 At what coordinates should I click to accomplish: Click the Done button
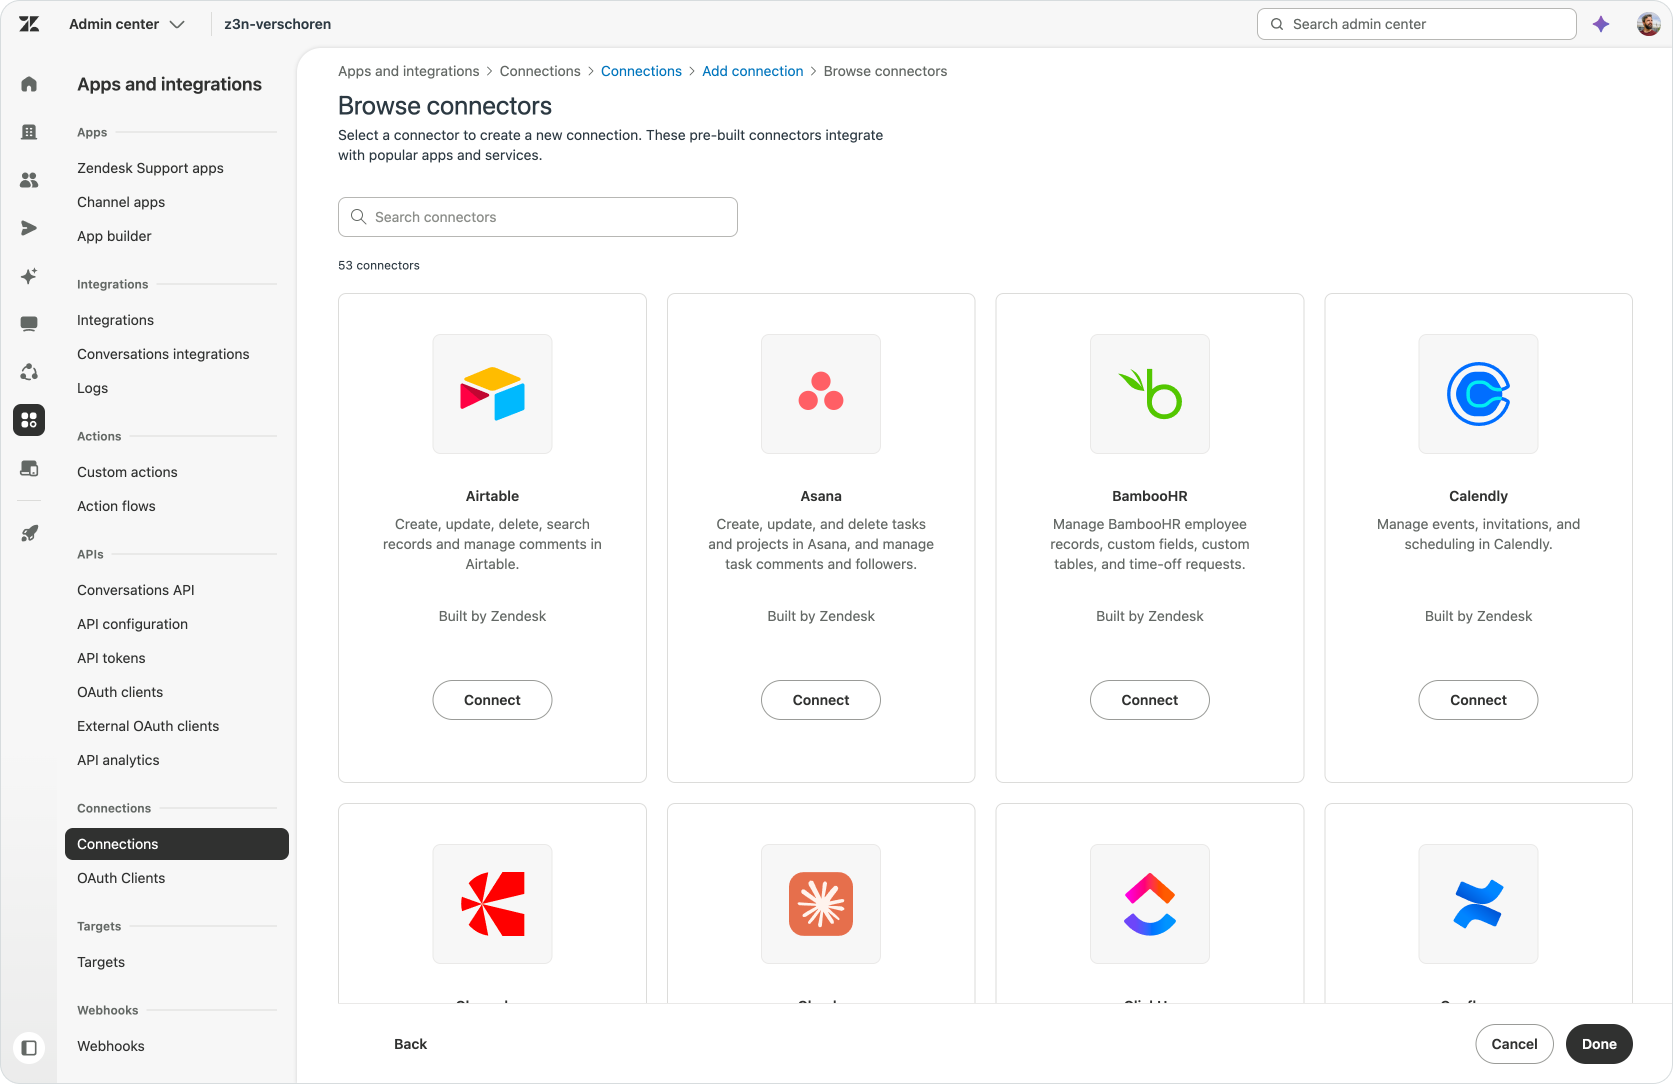click(1599, 1044)
